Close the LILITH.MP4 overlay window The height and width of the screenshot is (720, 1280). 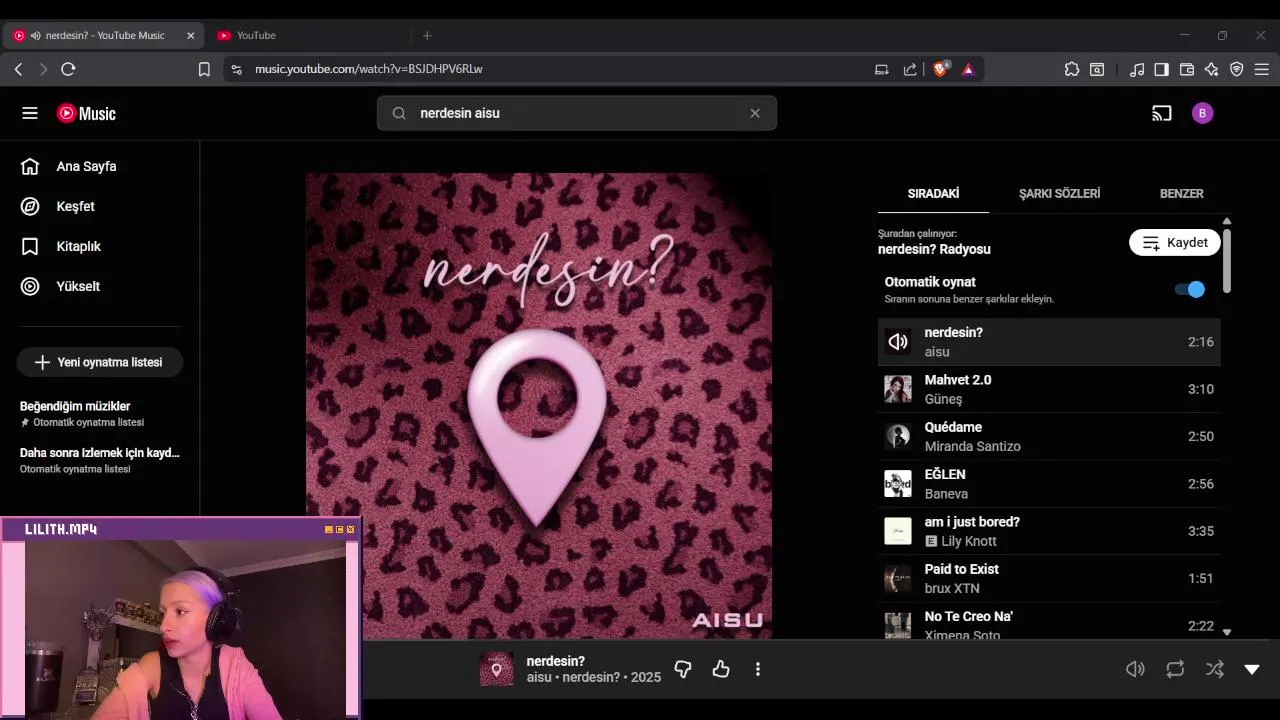pos(350,529)
